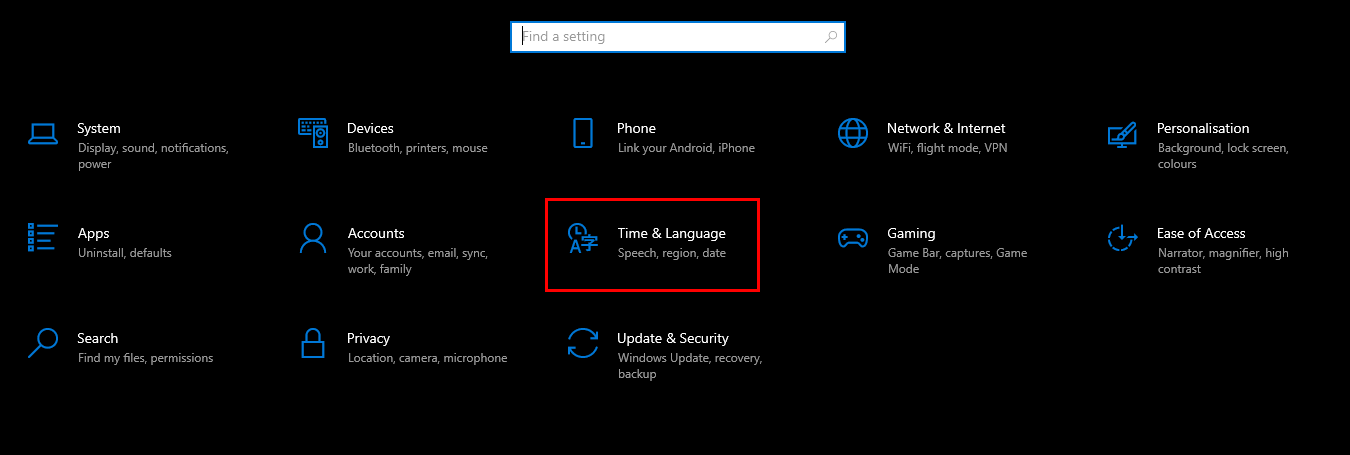The height and width of the screenshot is (455, 1350).
Task: Open the Network & Internet globe icon
Action: pyautogui.click(x=853, y=133)
